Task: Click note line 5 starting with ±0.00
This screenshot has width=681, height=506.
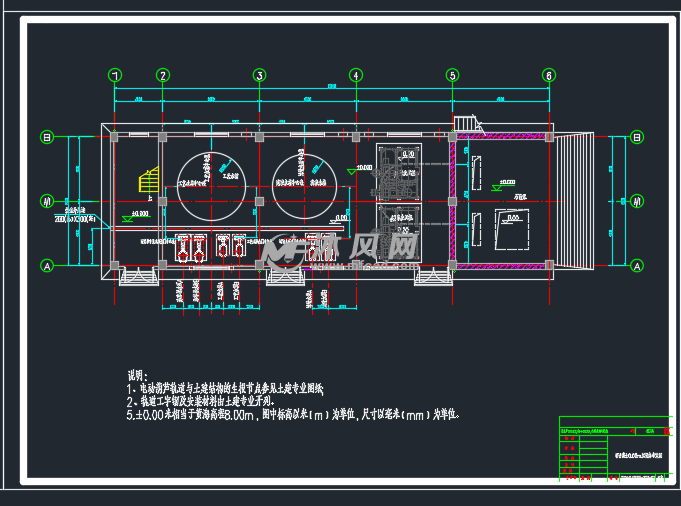Action: point(293,415)
